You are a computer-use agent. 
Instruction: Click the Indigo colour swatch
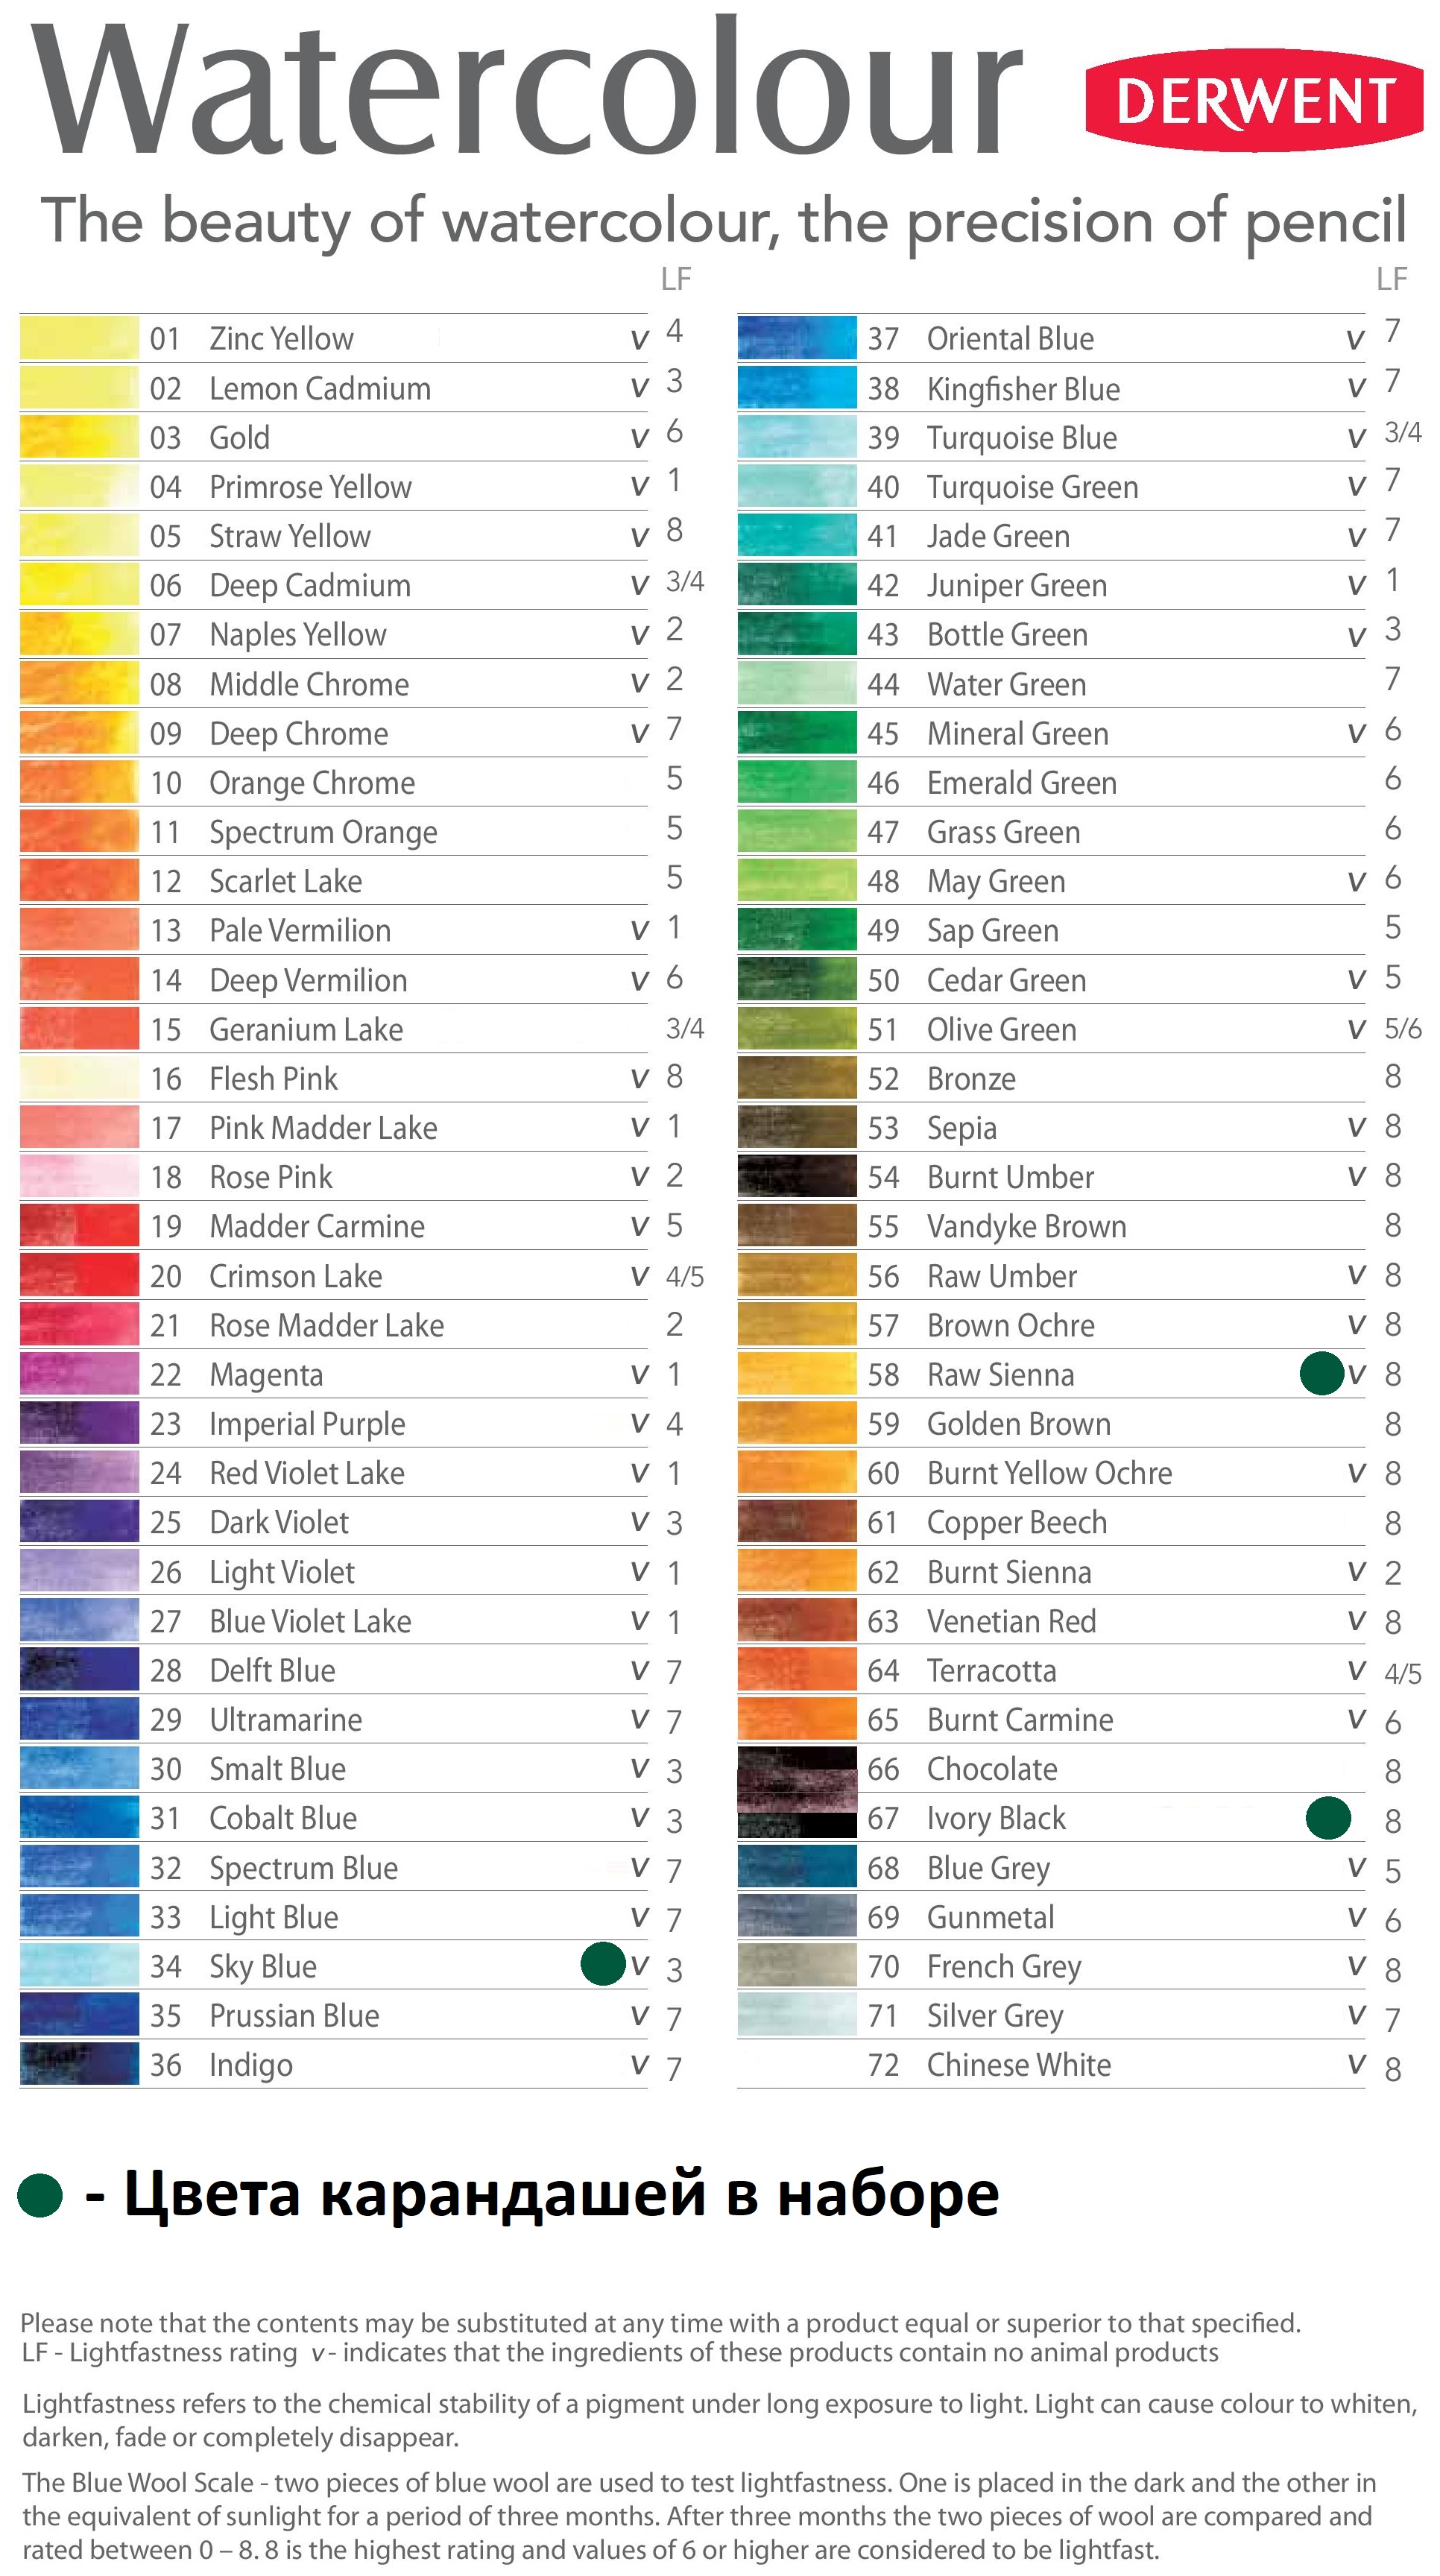(79, 2064)
